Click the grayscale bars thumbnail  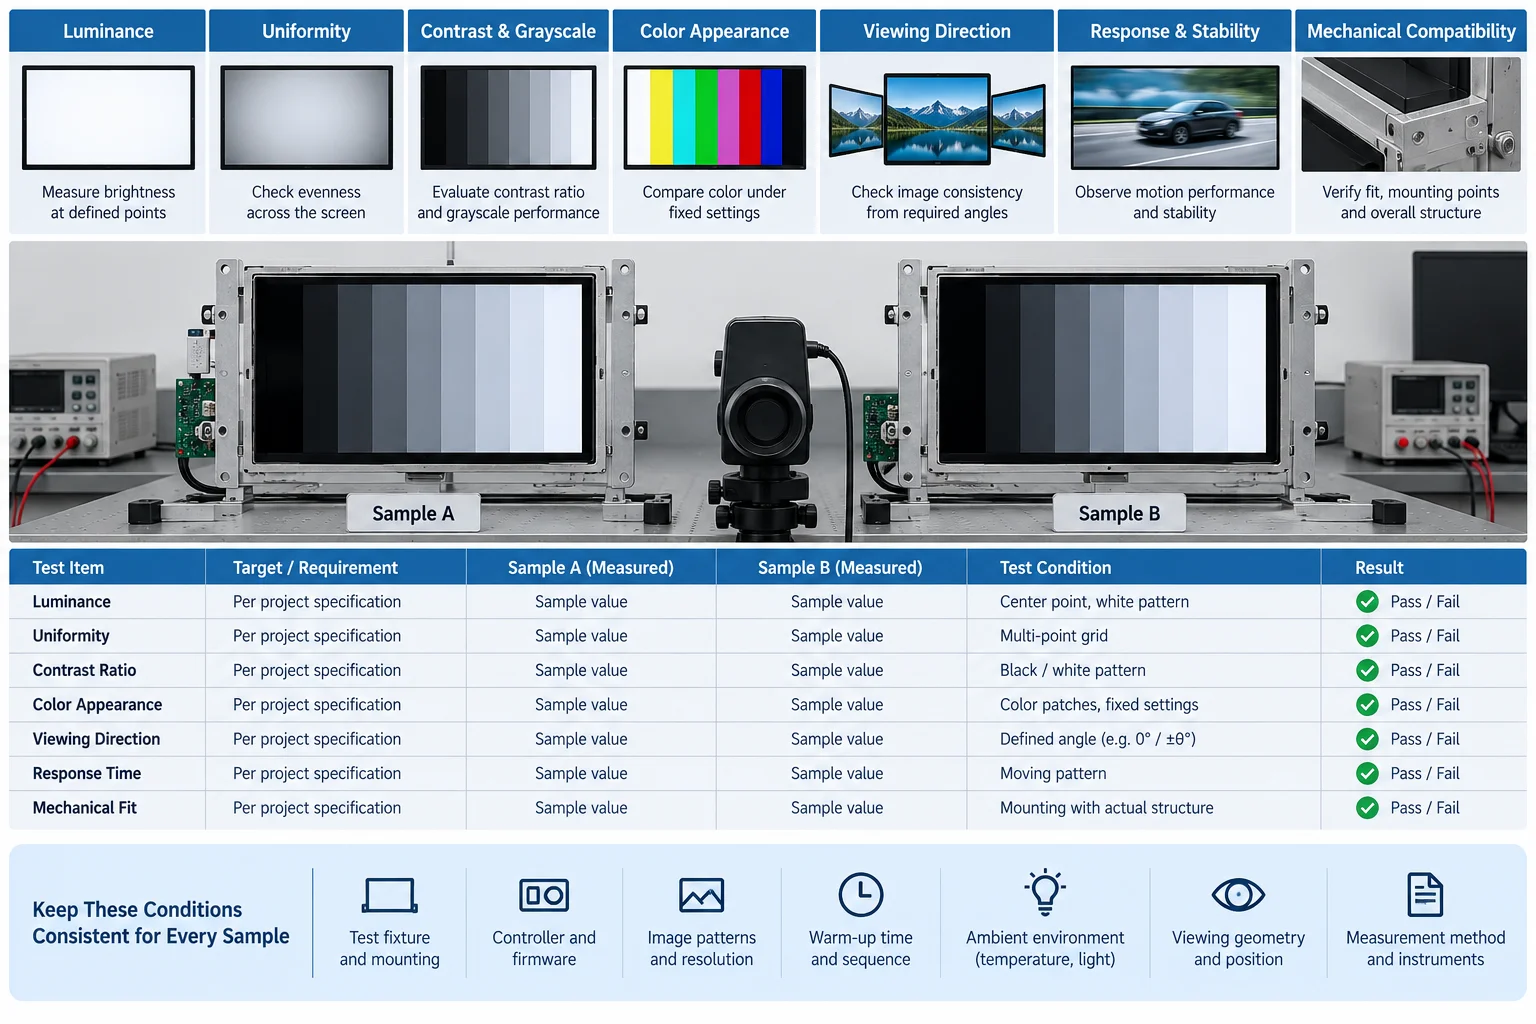click(x=508, y=117)
